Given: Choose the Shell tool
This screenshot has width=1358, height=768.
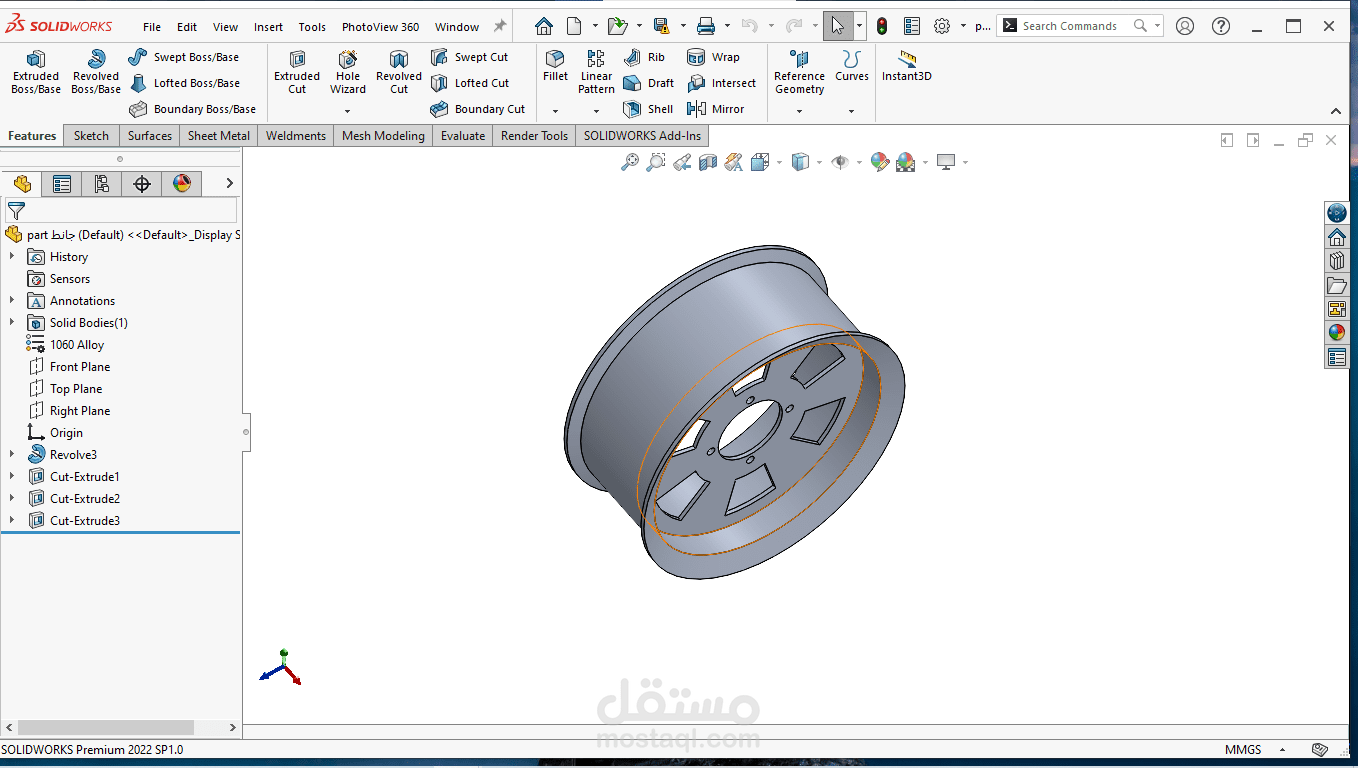Looking at the screenshot, I should 648,109.
